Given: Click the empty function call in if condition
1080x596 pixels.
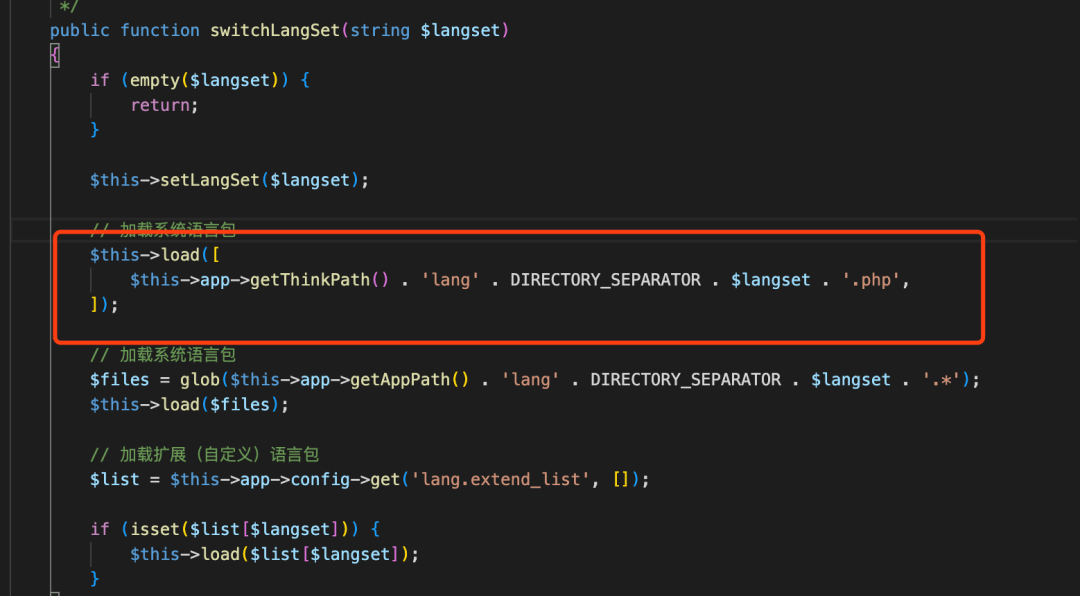Looking at the screenshot, I should click(x=154, y=80).
